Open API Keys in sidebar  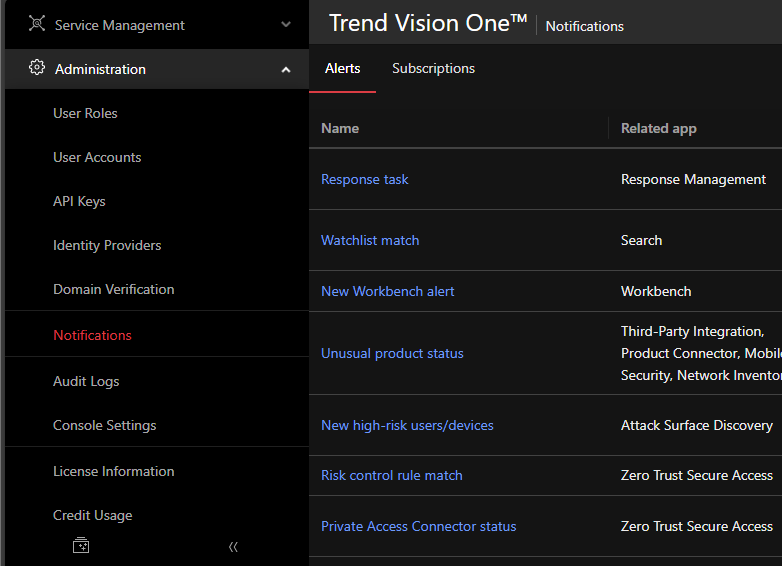click(x=79, y=201)
